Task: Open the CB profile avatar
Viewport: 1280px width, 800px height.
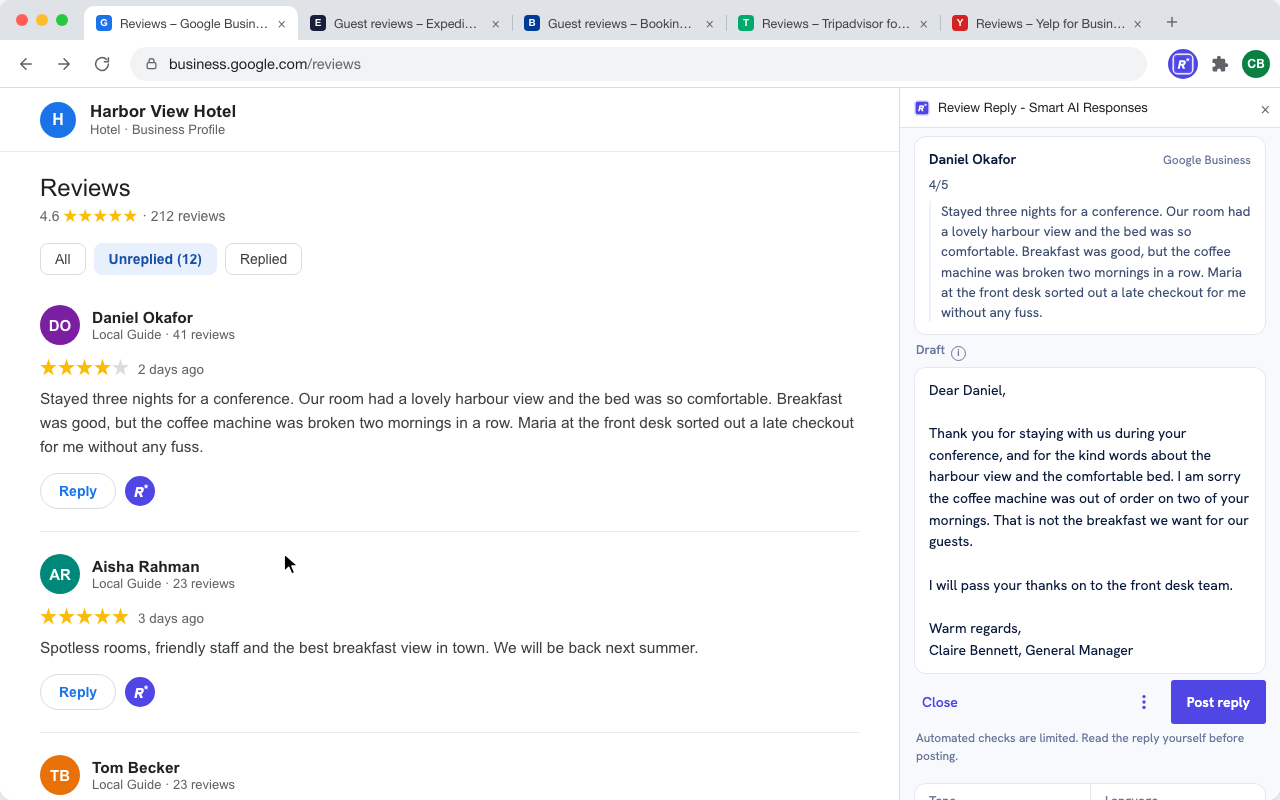Action: tap(1256, 64)
